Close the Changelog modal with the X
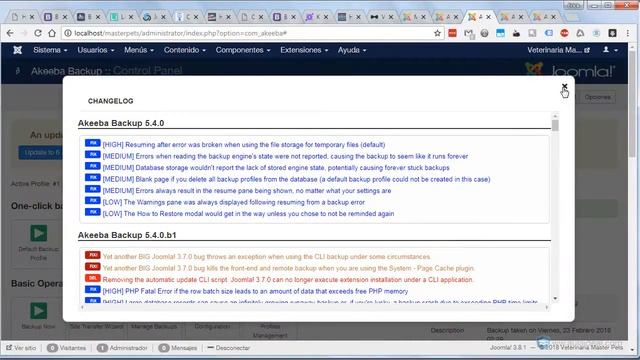The height and width of the screenshot is (360, 640). (564, 87)
